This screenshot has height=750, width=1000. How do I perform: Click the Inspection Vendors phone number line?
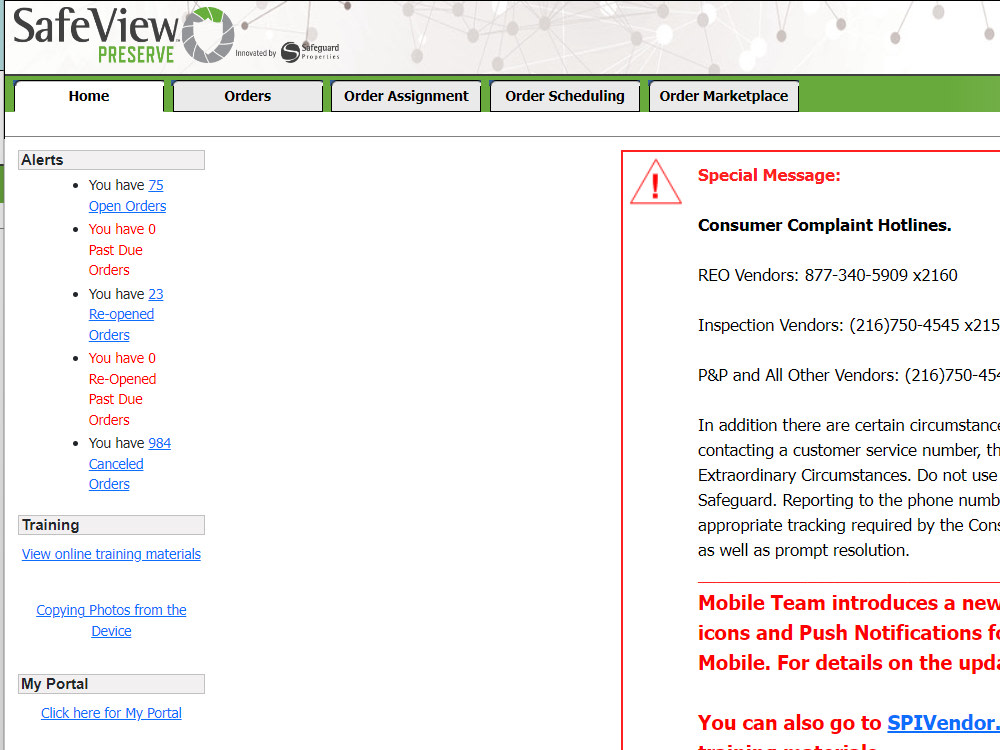point(849,325)
